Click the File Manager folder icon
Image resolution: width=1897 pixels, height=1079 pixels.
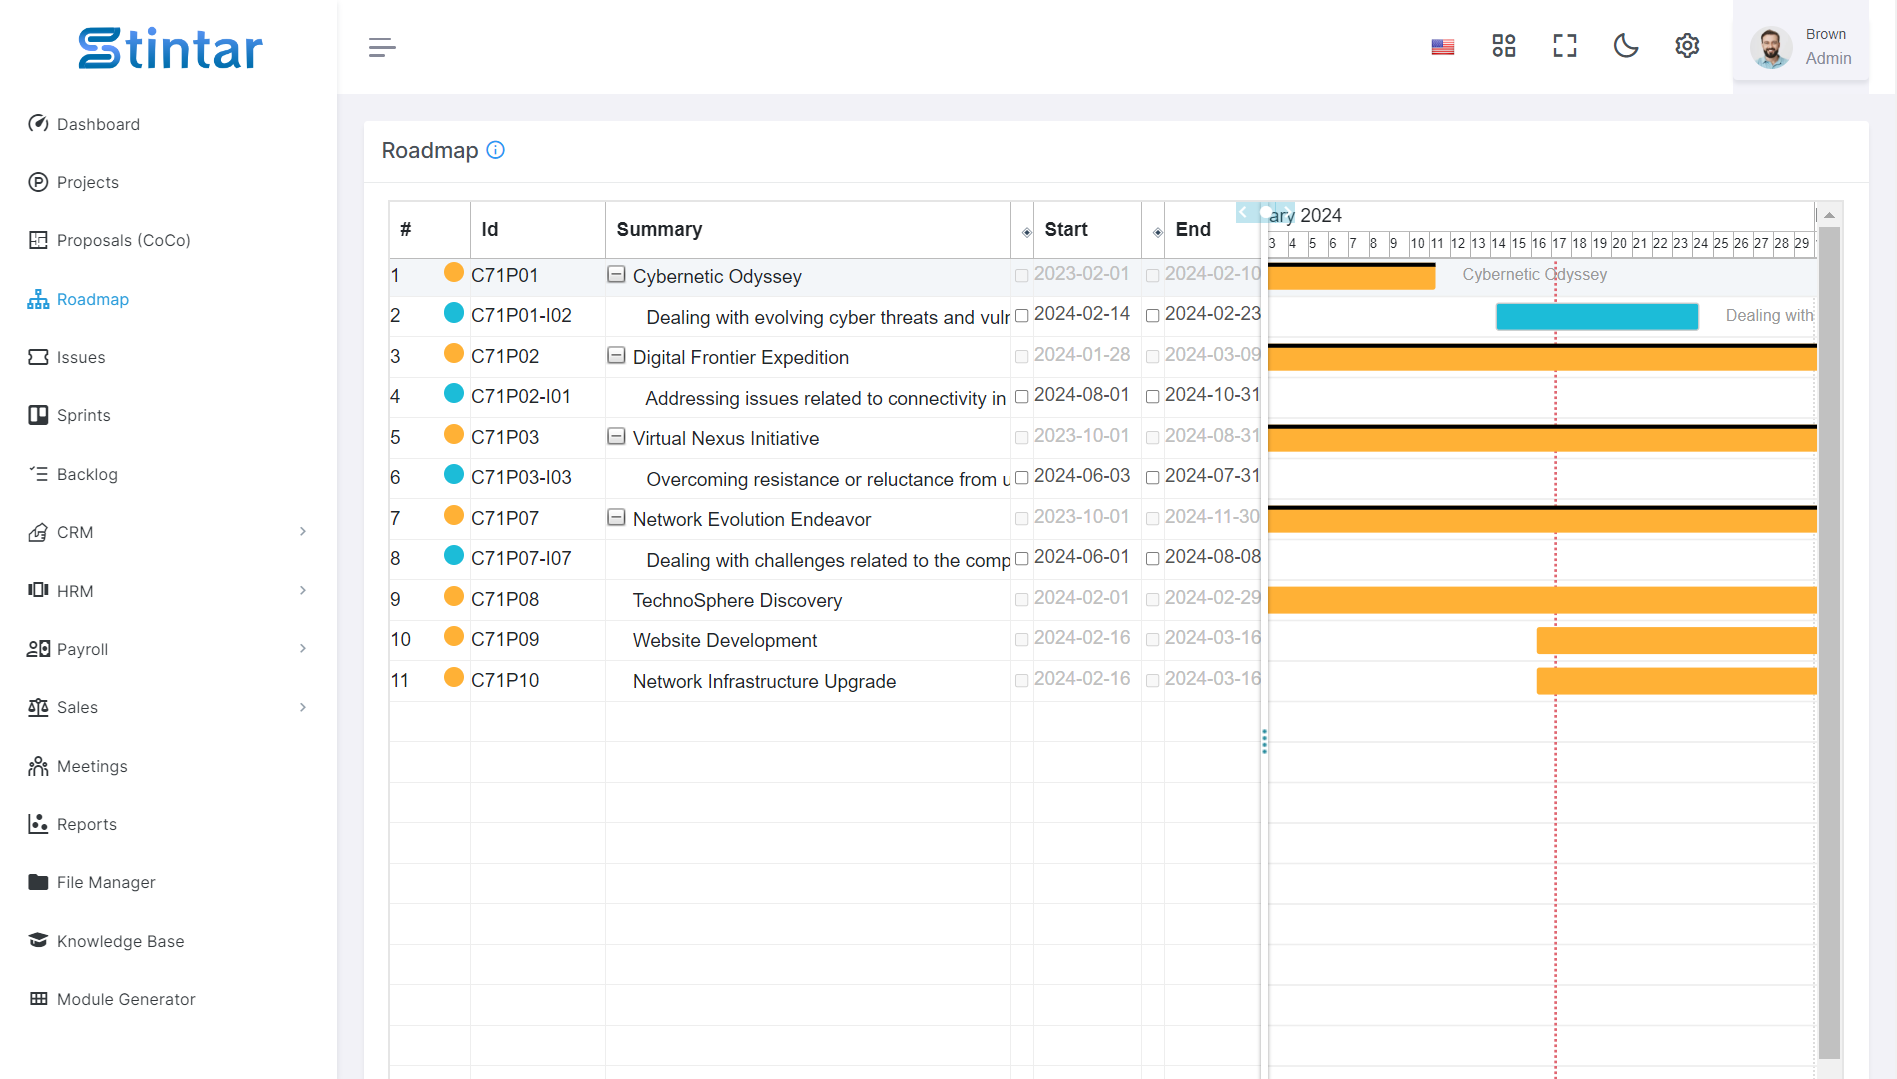pyautogui.click(x=38, y=882)
